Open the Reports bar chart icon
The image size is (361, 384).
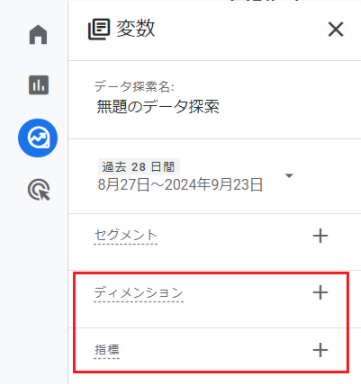39,85
